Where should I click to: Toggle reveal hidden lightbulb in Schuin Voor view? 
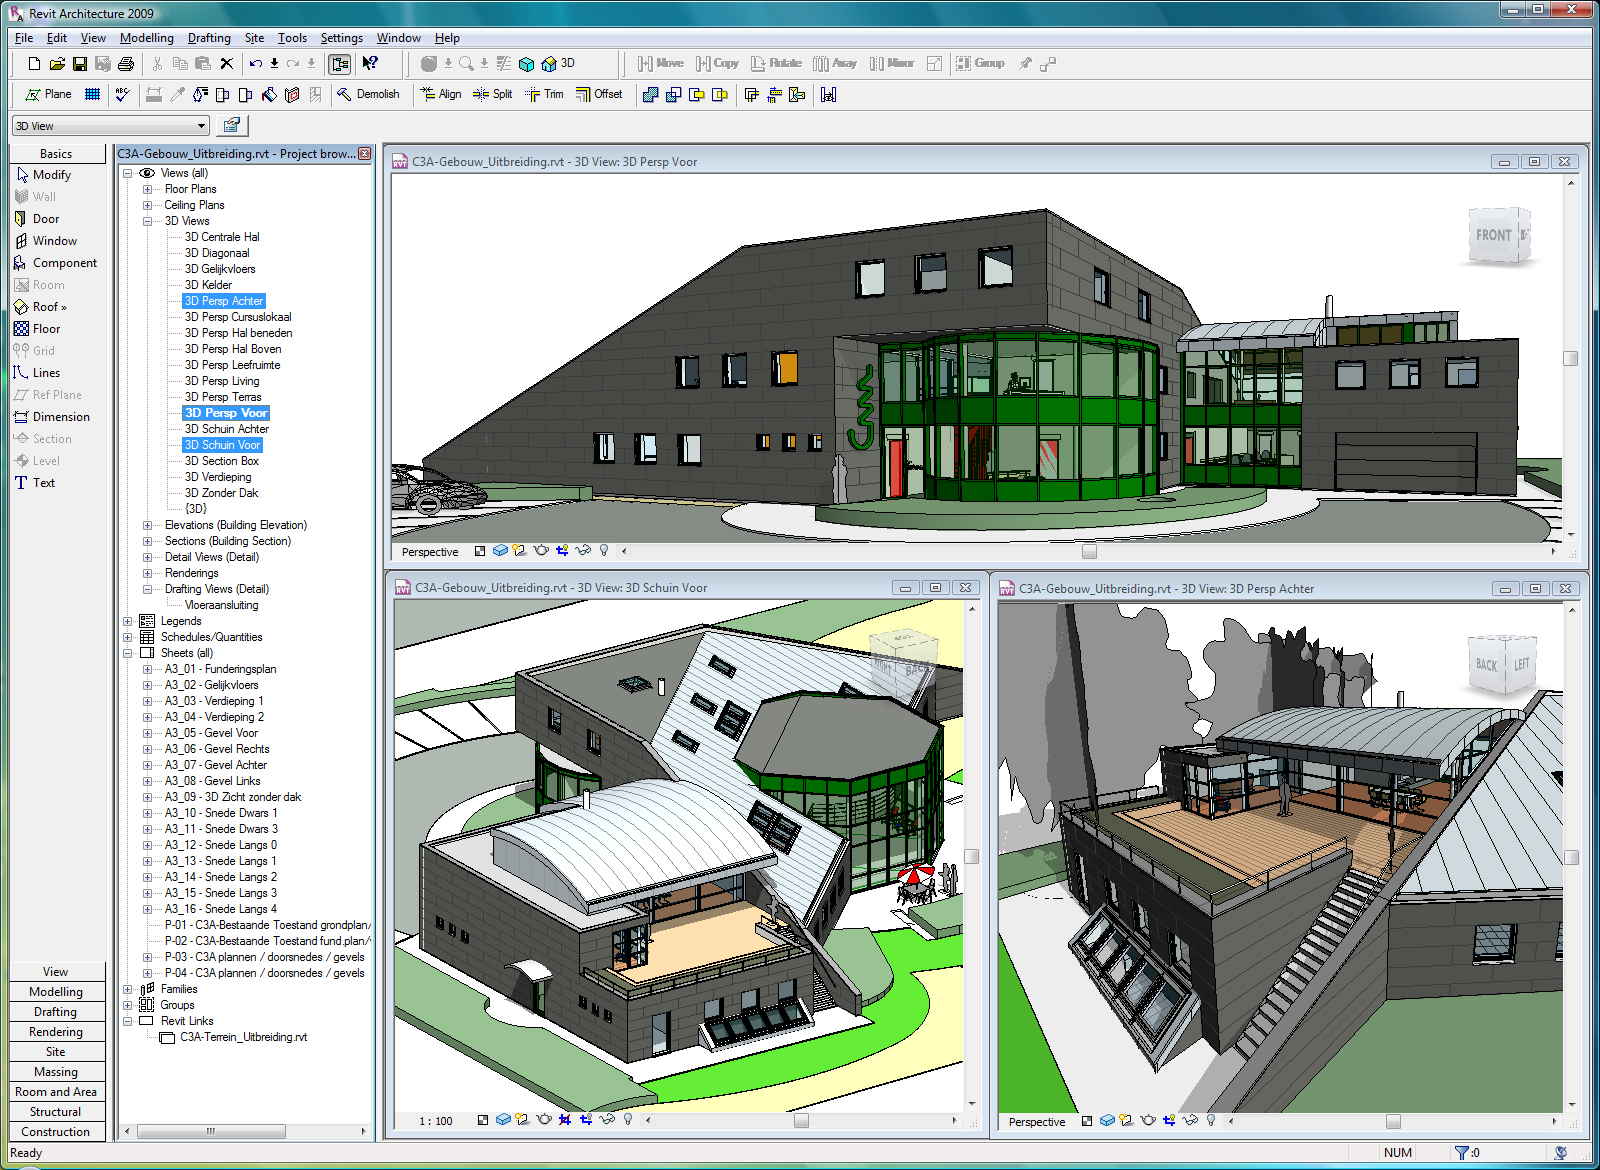(x=628, y=1120)
